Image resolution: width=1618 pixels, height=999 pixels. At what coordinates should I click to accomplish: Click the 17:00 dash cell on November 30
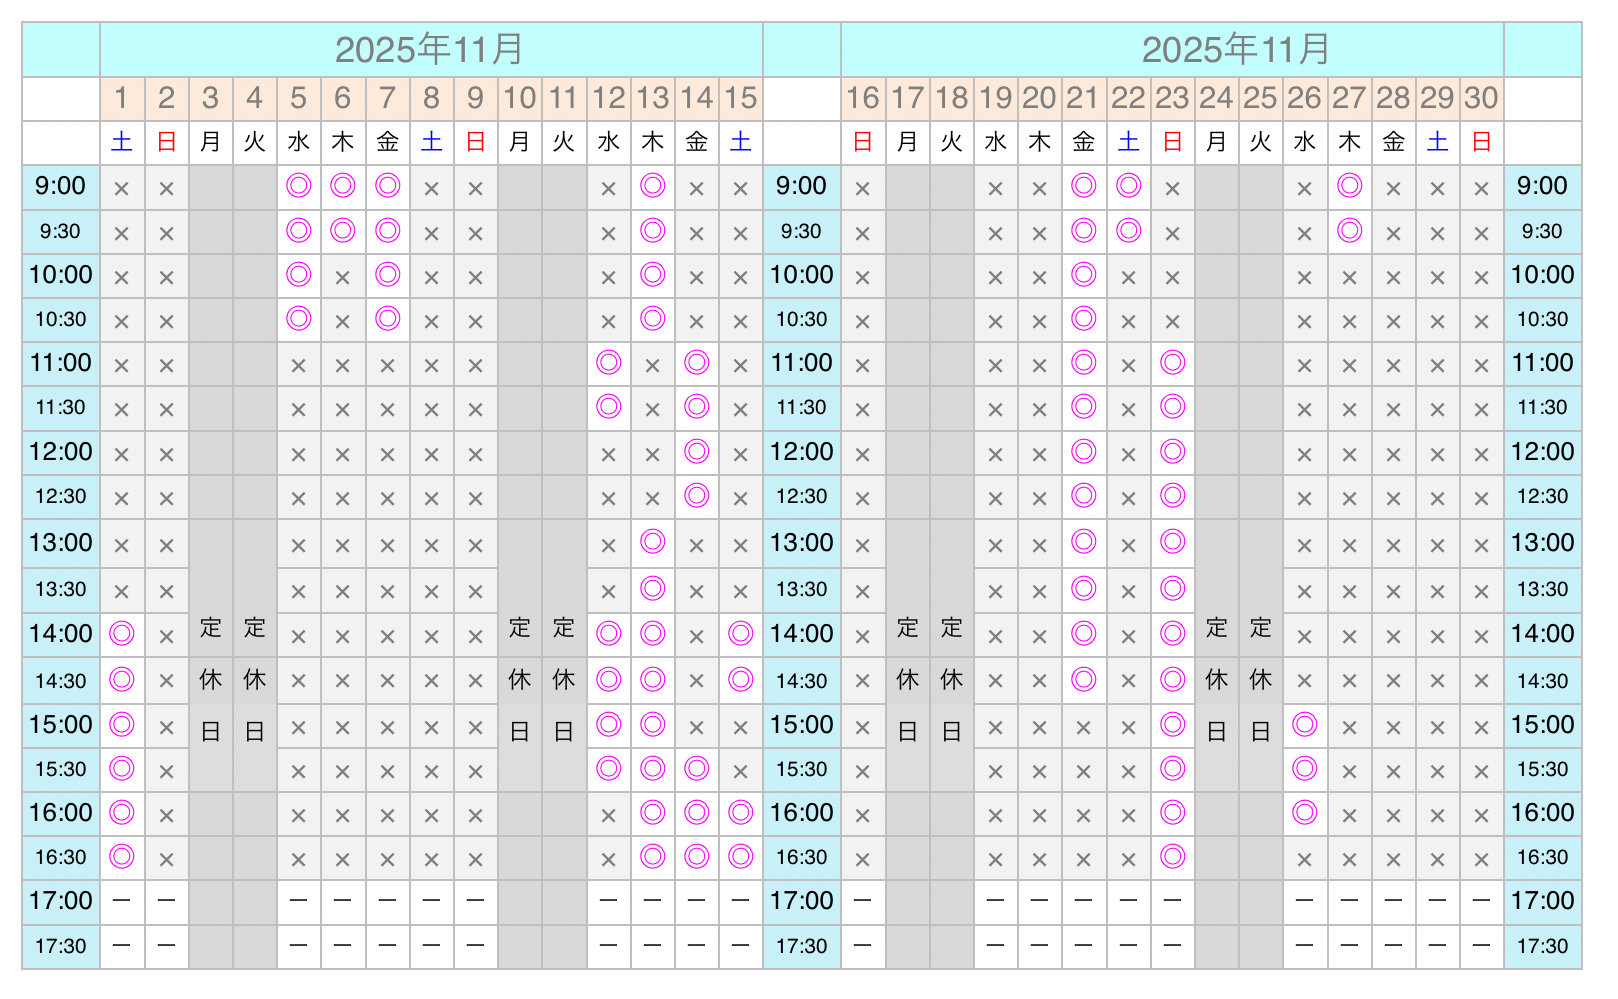point(1481,901)
